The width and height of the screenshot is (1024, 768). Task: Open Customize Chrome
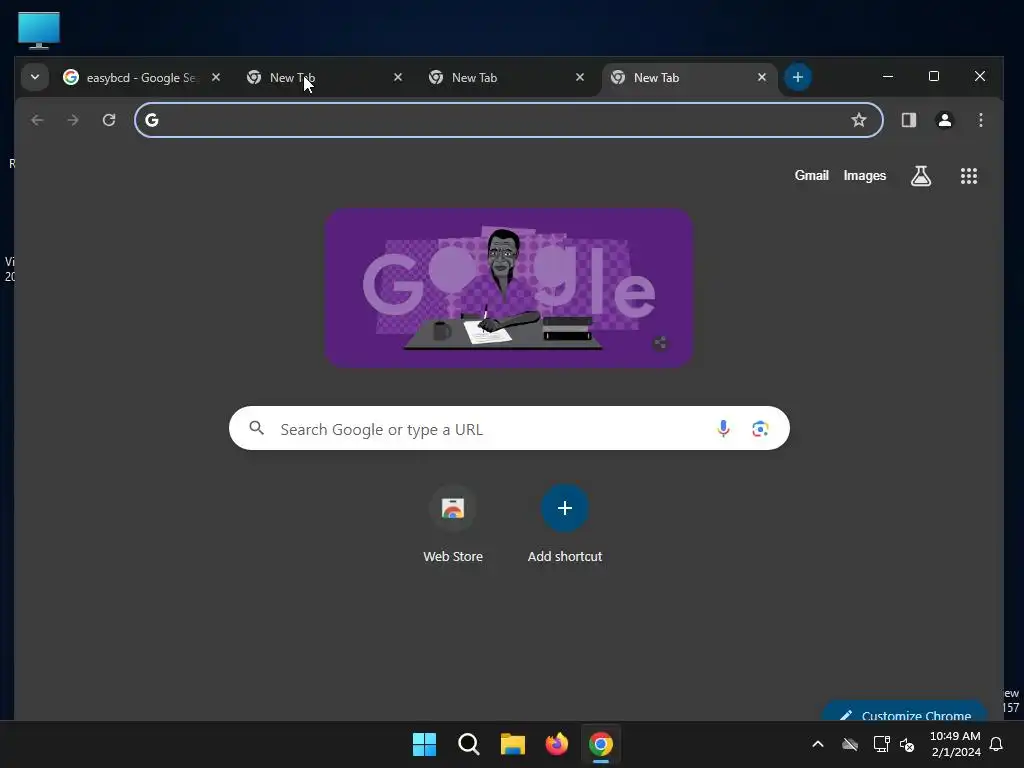[904, 713]
